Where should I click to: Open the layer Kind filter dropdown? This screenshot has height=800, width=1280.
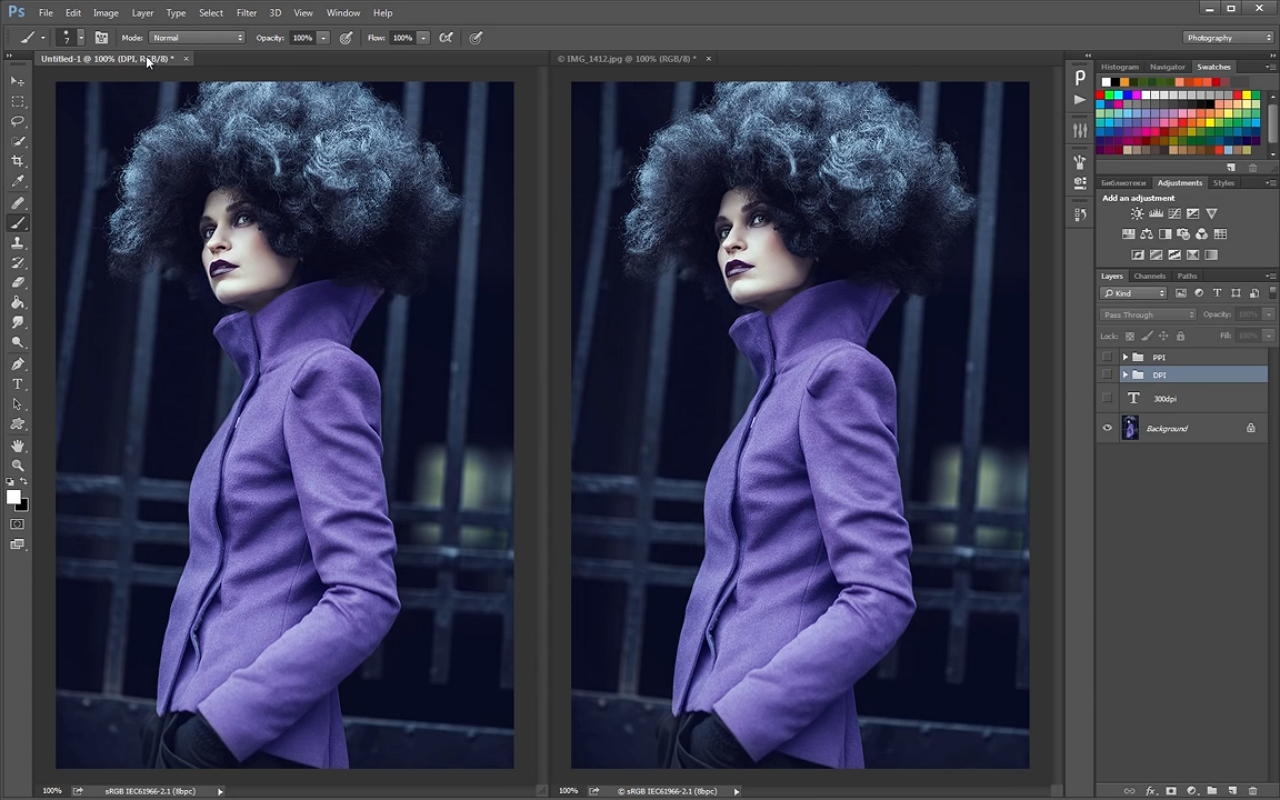[x=1134, y=293]
